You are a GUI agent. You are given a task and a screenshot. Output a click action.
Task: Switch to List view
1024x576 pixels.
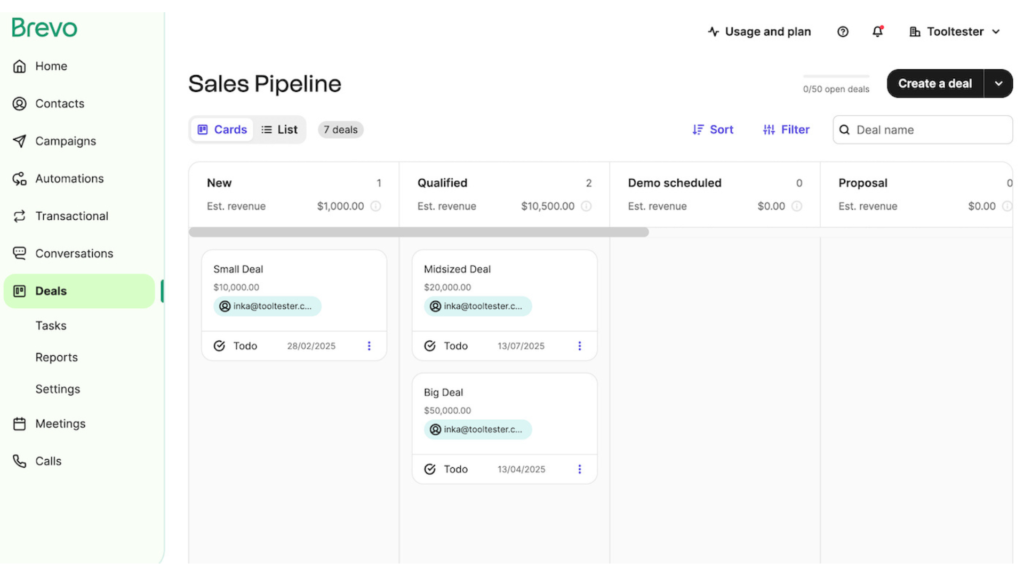279,129
